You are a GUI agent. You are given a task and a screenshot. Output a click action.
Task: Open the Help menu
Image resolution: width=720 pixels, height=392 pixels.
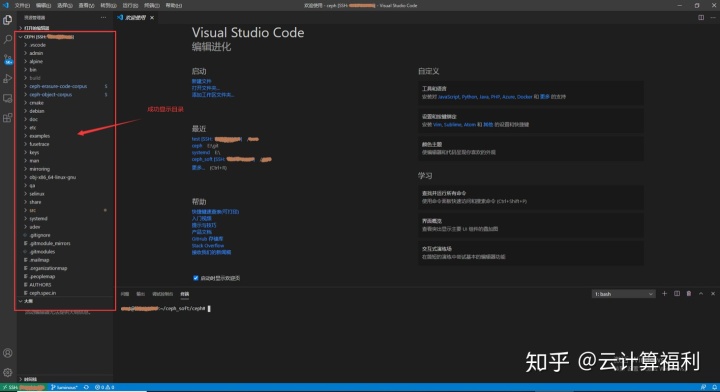(174, 6)
